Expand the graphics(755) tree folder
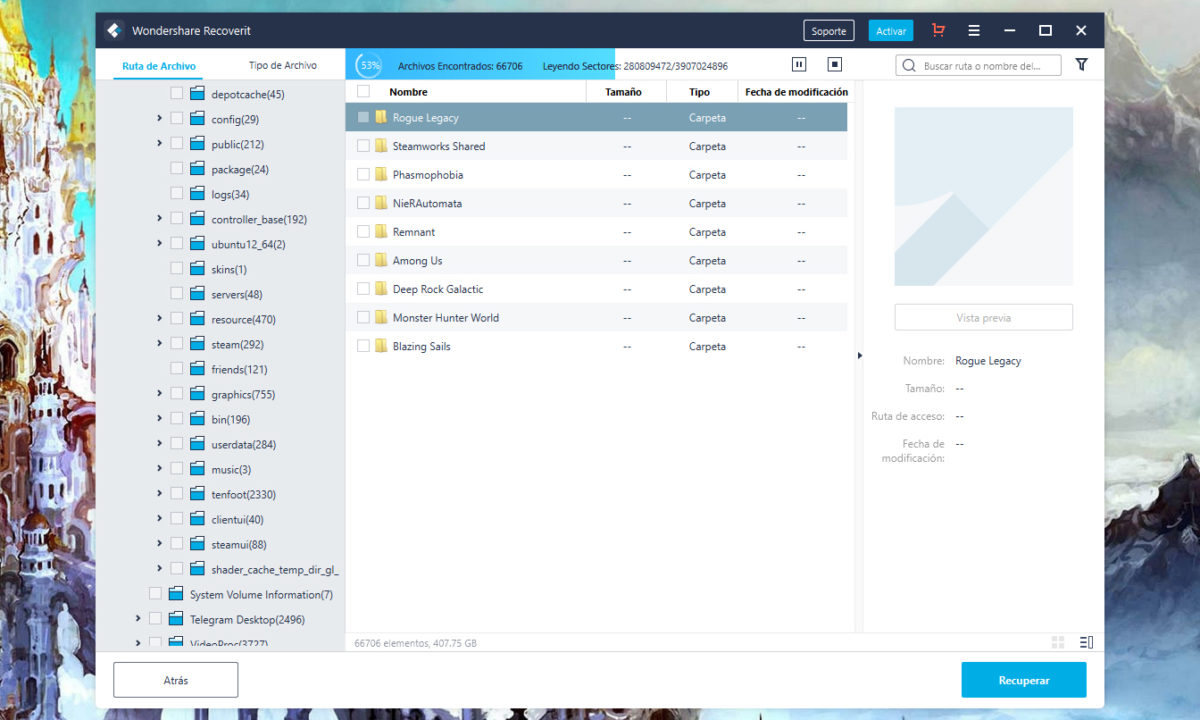This screenshot has width=1200, height=720. coord(159,394)
